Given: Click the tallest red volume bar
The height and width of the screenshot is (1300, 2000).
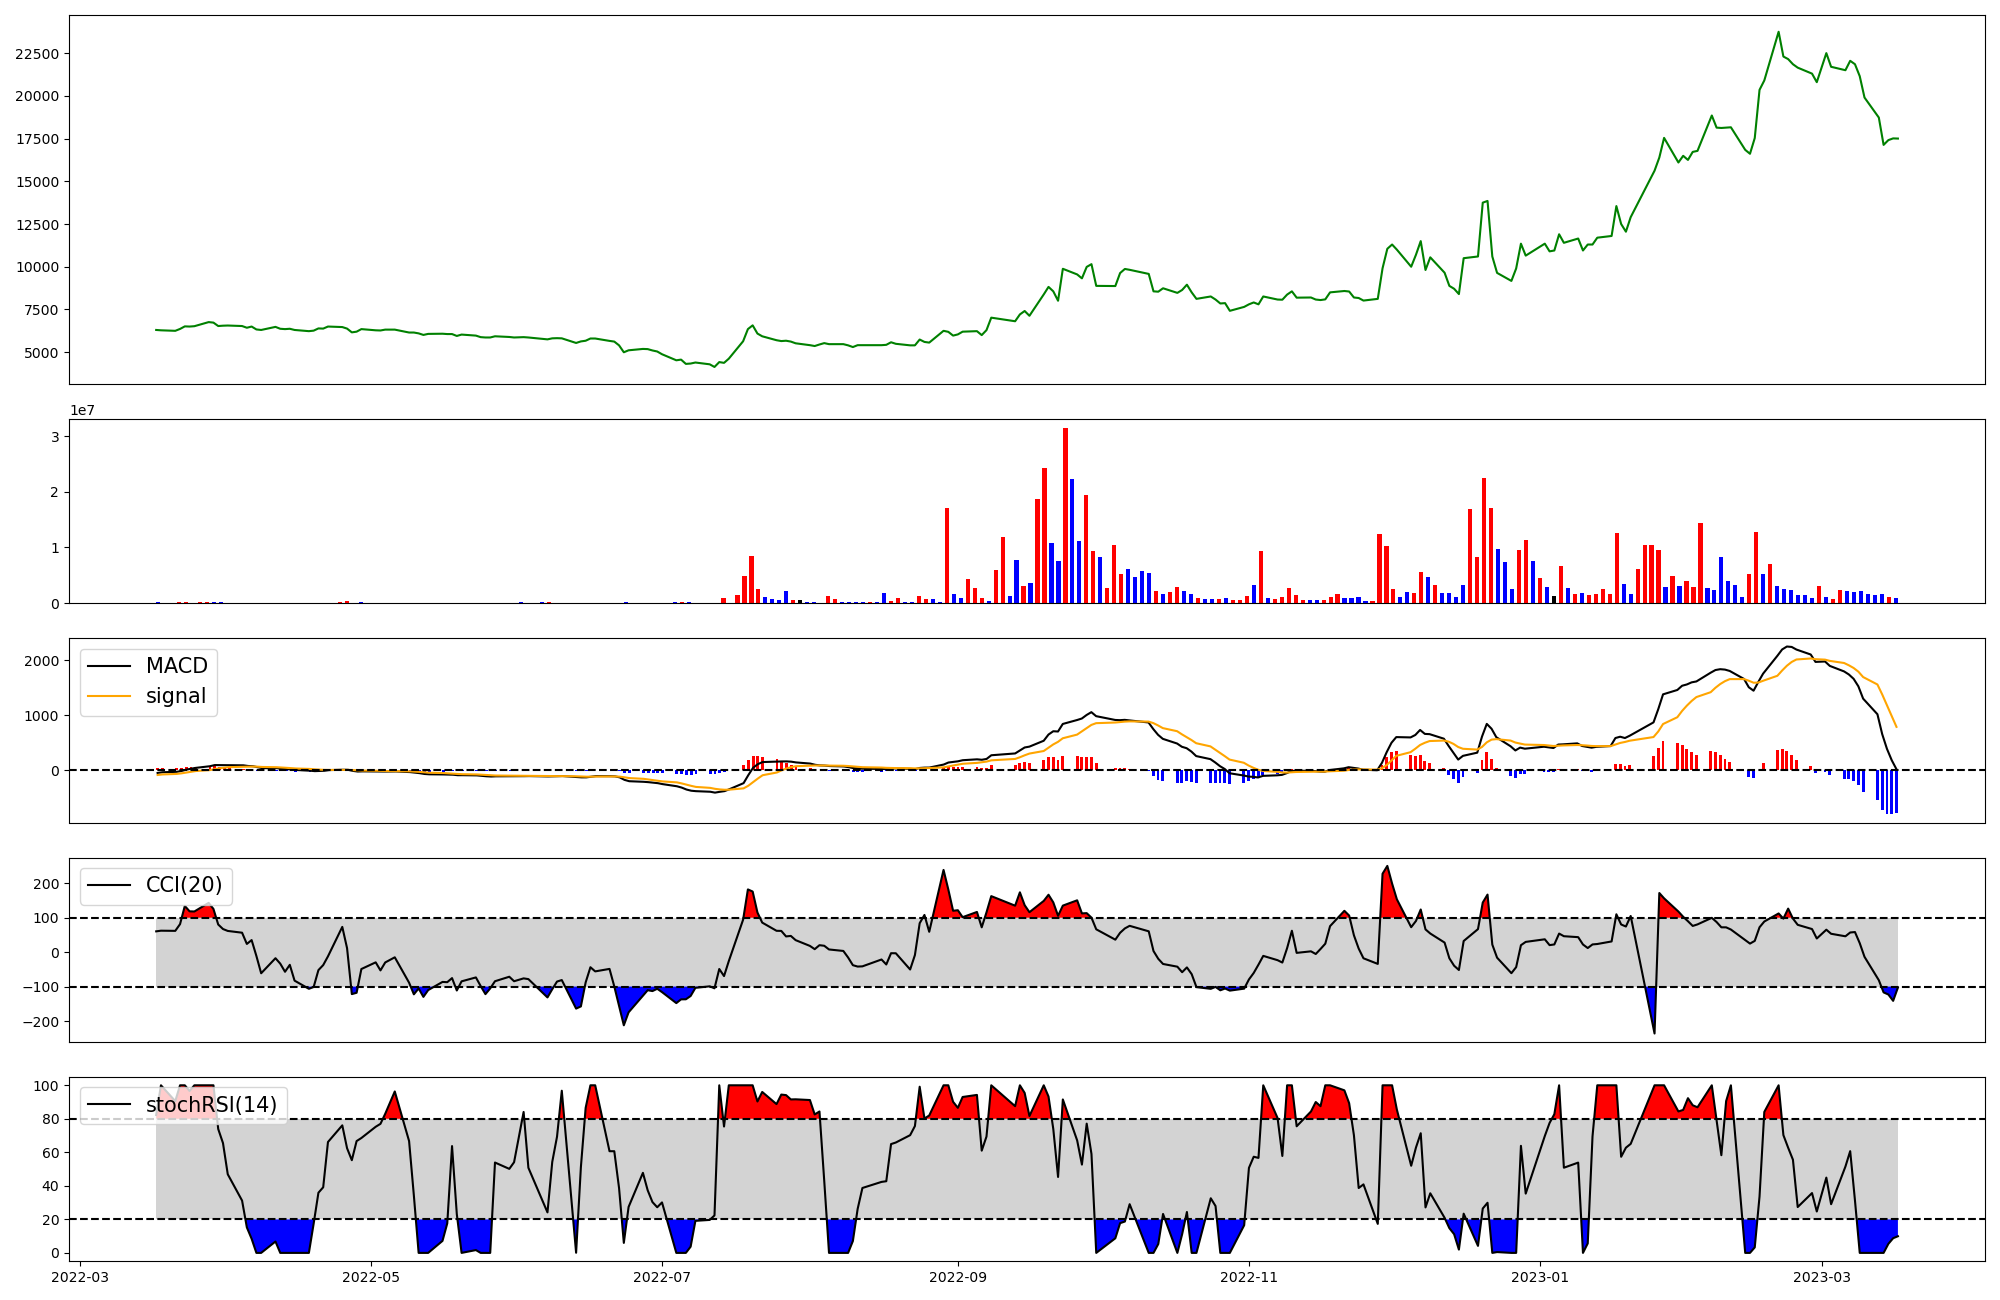Looking at the screenshot, I should [x=1065, y=515].
